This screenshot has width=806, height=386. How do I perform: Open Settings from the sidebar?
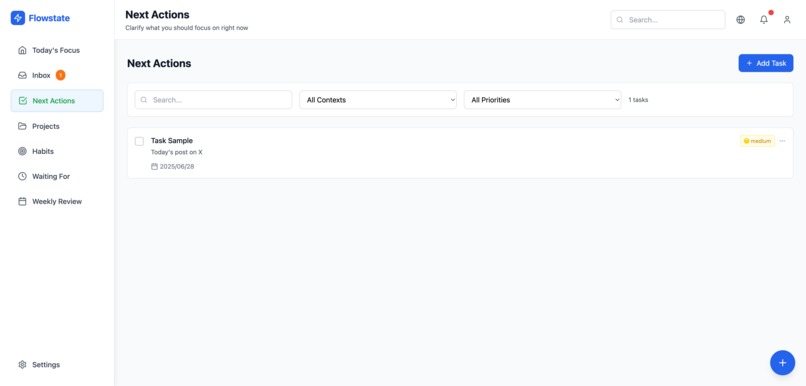click(57, 364)
